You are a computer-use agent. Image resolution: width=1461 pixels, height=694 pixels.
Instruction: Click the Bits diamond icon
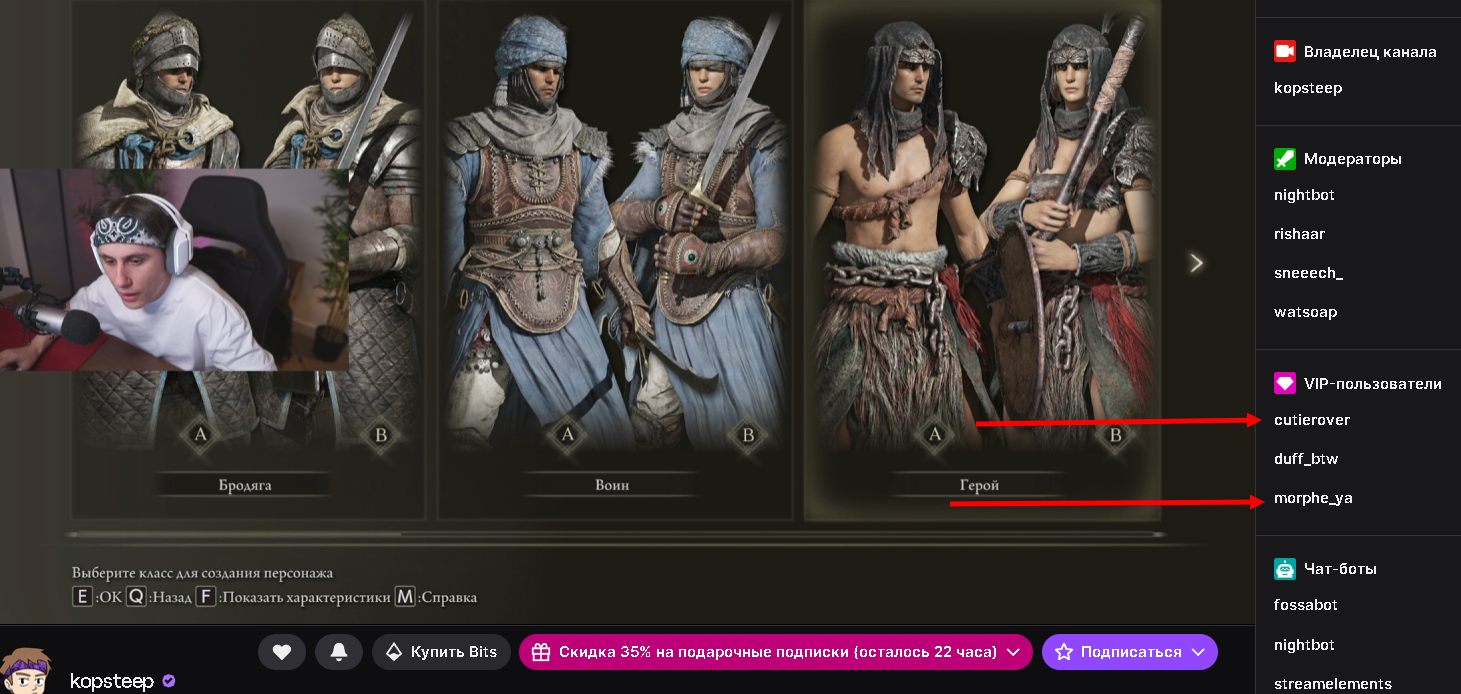pos(394,652)
